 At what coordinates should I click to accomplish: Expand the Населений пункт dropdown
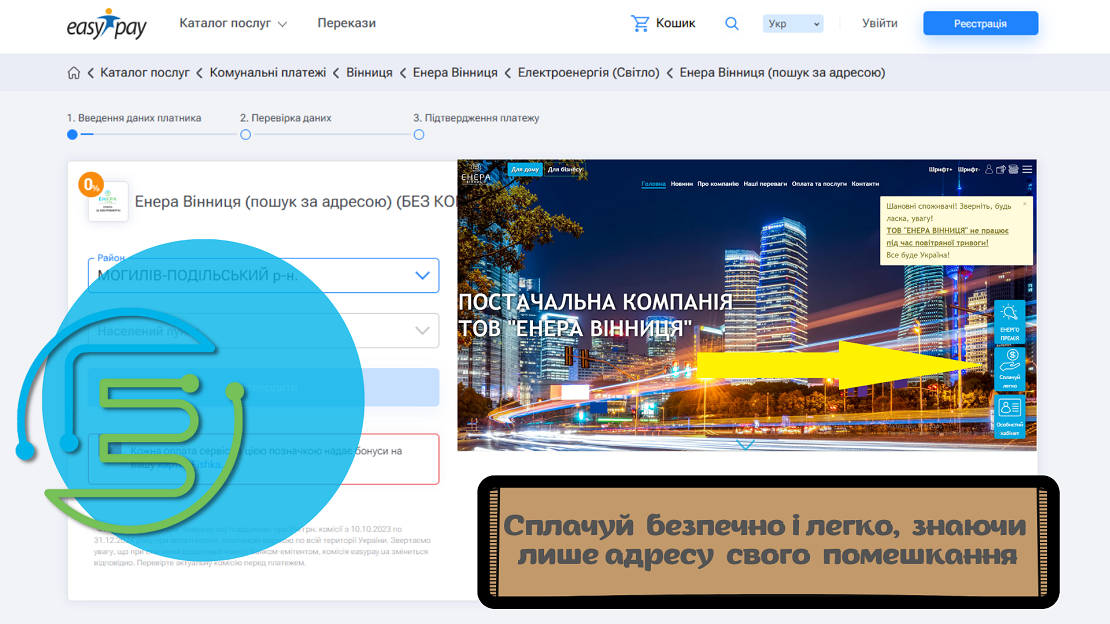pyautogui.click(x=263, y=331)
